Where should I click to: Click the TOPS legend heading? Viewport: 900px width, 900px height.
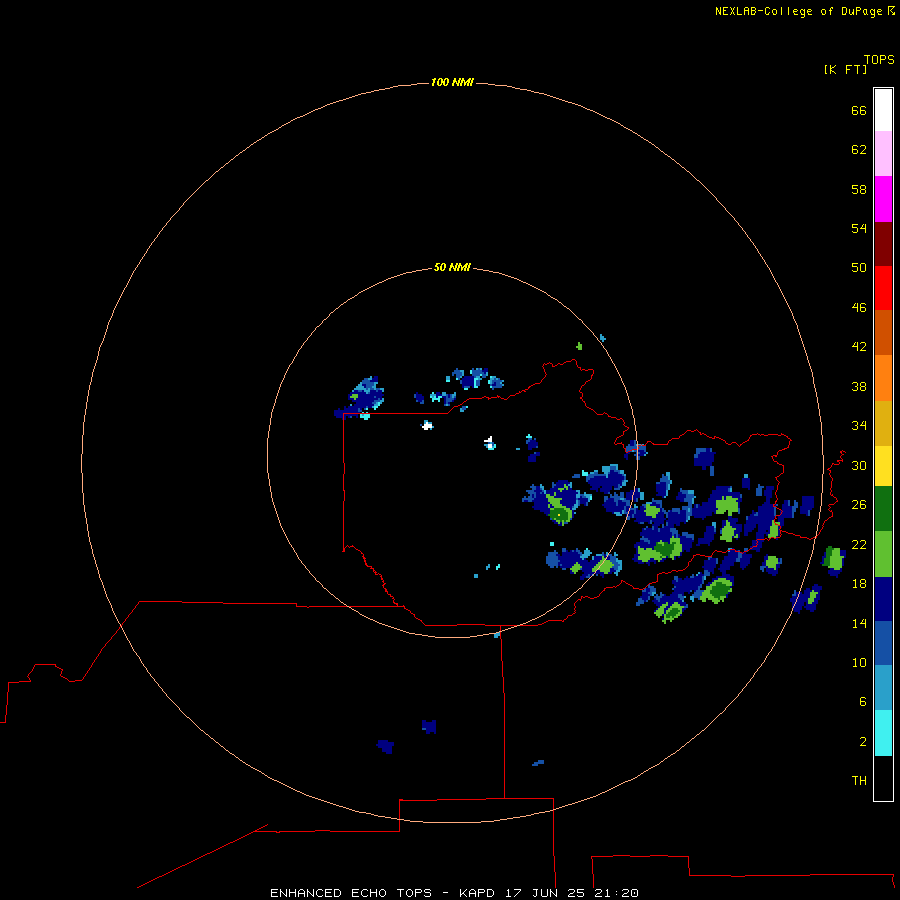coord(879,59)
